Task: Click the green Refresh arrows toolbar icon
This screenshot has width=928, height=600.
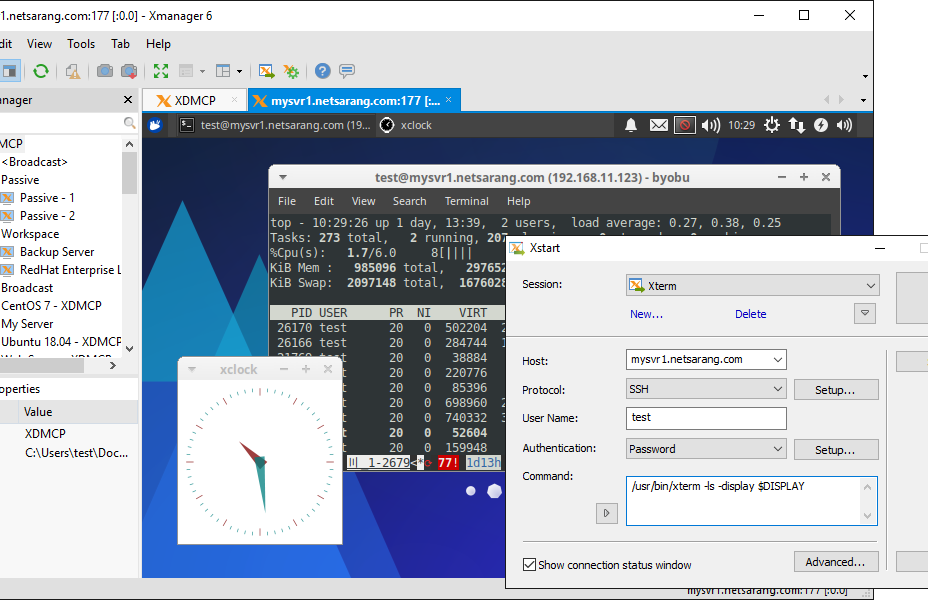Action: click(41, 71)
